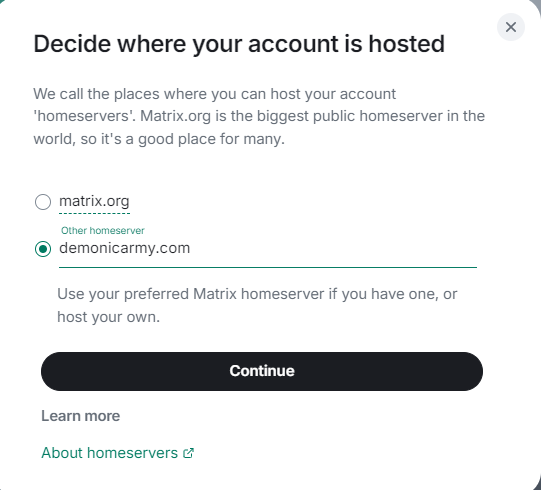Select the matrix.org radio button
The height and width of the screenshot is (490, 541).
[43, 202]
